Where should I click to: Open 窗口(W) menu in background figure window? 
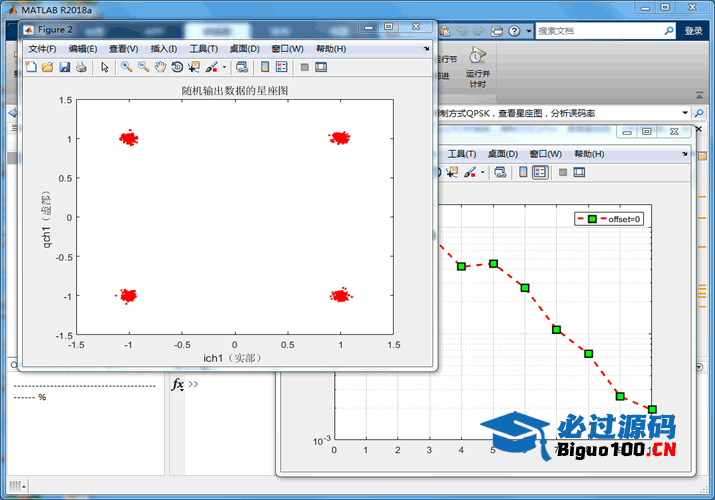tap(545, 154)
